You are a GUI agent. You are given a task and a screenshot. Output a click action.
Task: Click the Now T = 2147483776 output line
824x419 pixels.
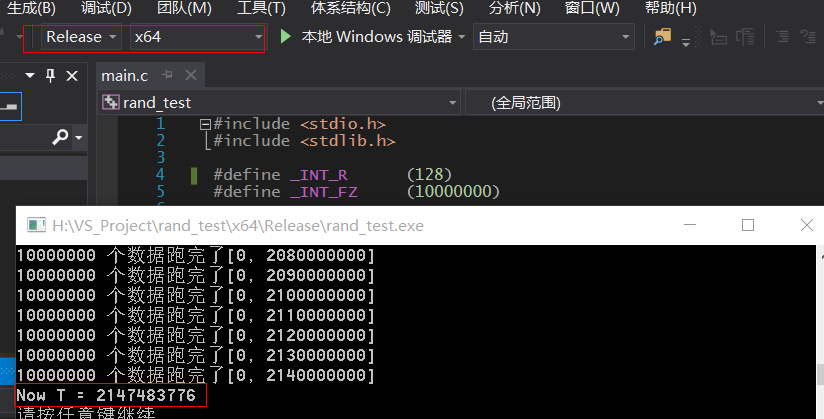[x=106, y=395]
